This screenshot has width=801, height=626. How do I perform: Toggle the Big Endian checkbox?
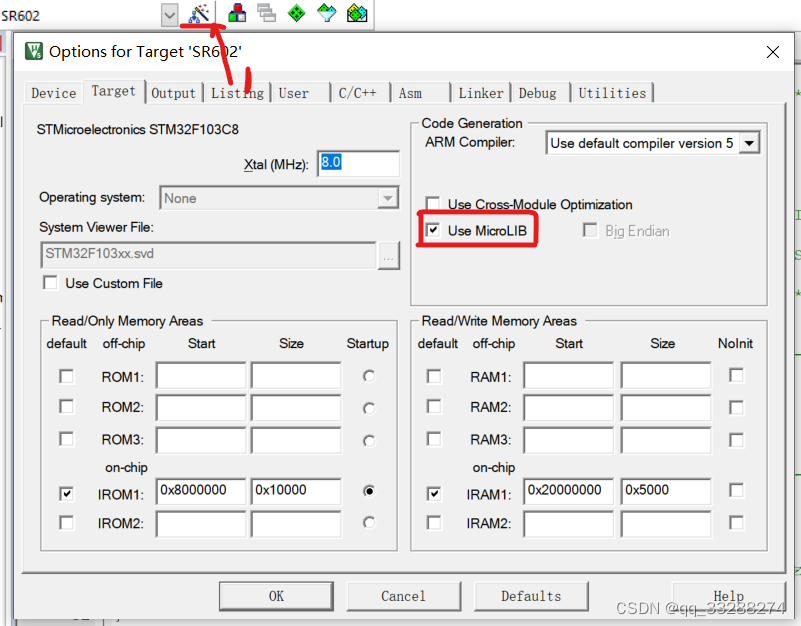[x=590, y=230]
